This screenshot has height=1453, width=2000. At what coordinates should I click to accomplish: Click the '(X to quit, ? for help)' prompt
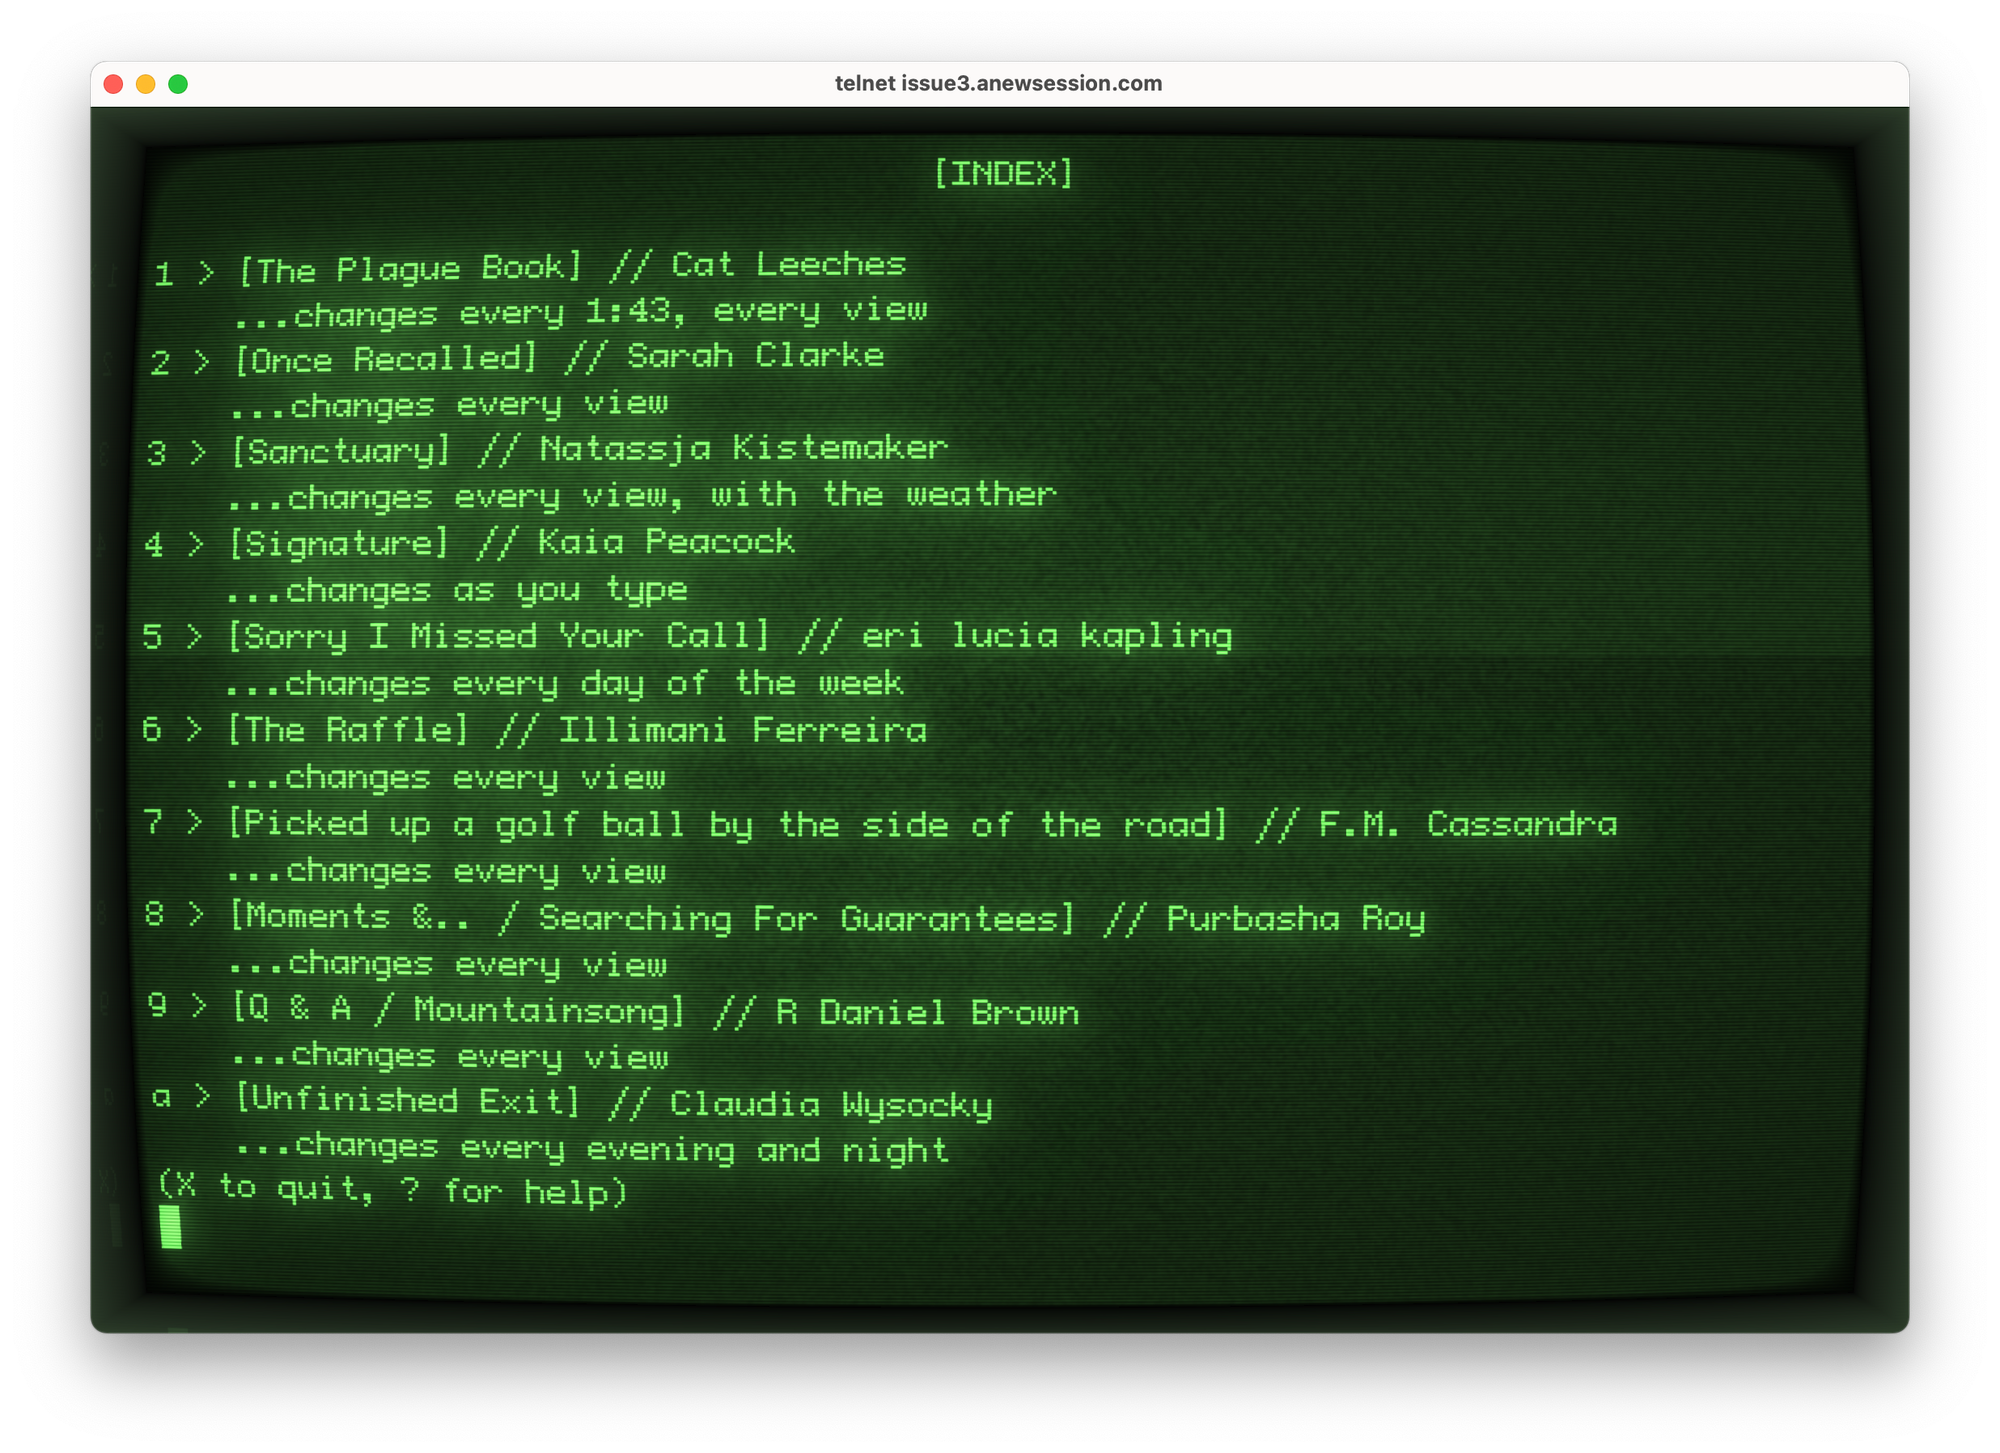click(x=393, y=1188)
